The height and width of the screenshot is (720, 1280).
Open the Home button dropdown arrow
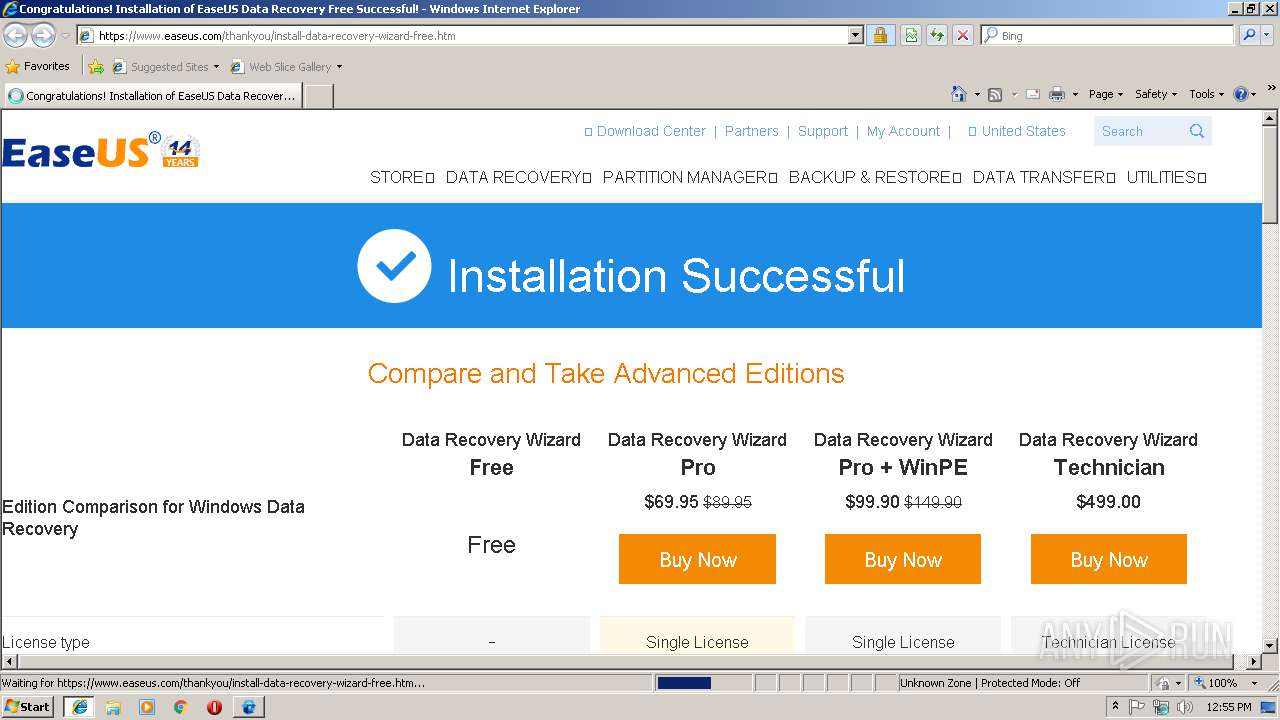coord(976,94)
